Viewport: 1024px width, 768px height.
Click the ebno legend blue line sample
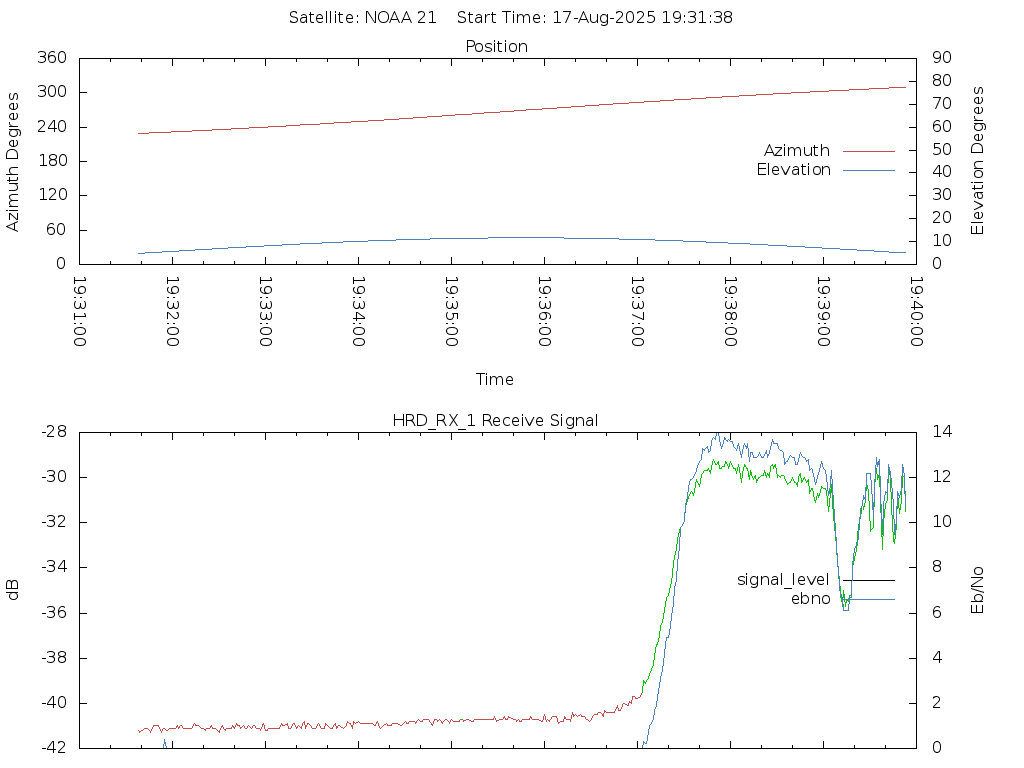click(869, 599)
